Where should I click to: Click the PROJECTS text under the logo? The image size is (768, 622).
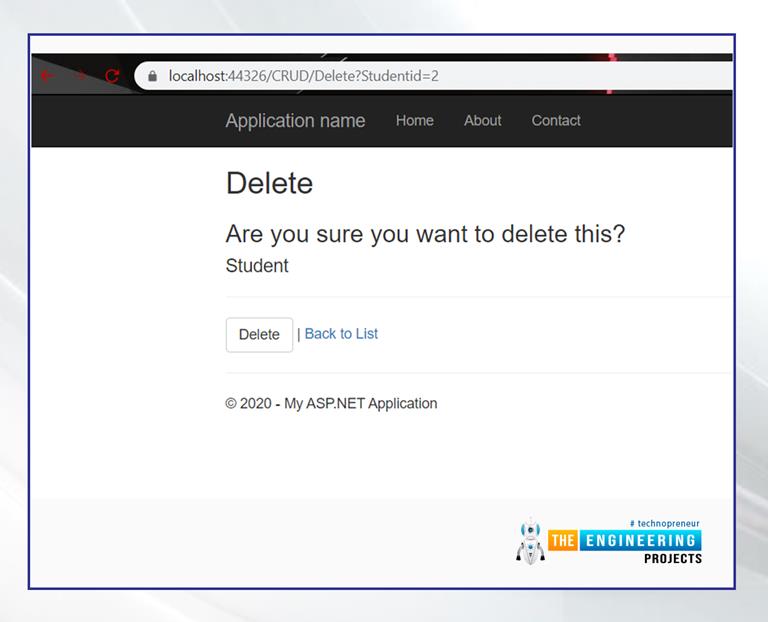click(x=672, y=558)
